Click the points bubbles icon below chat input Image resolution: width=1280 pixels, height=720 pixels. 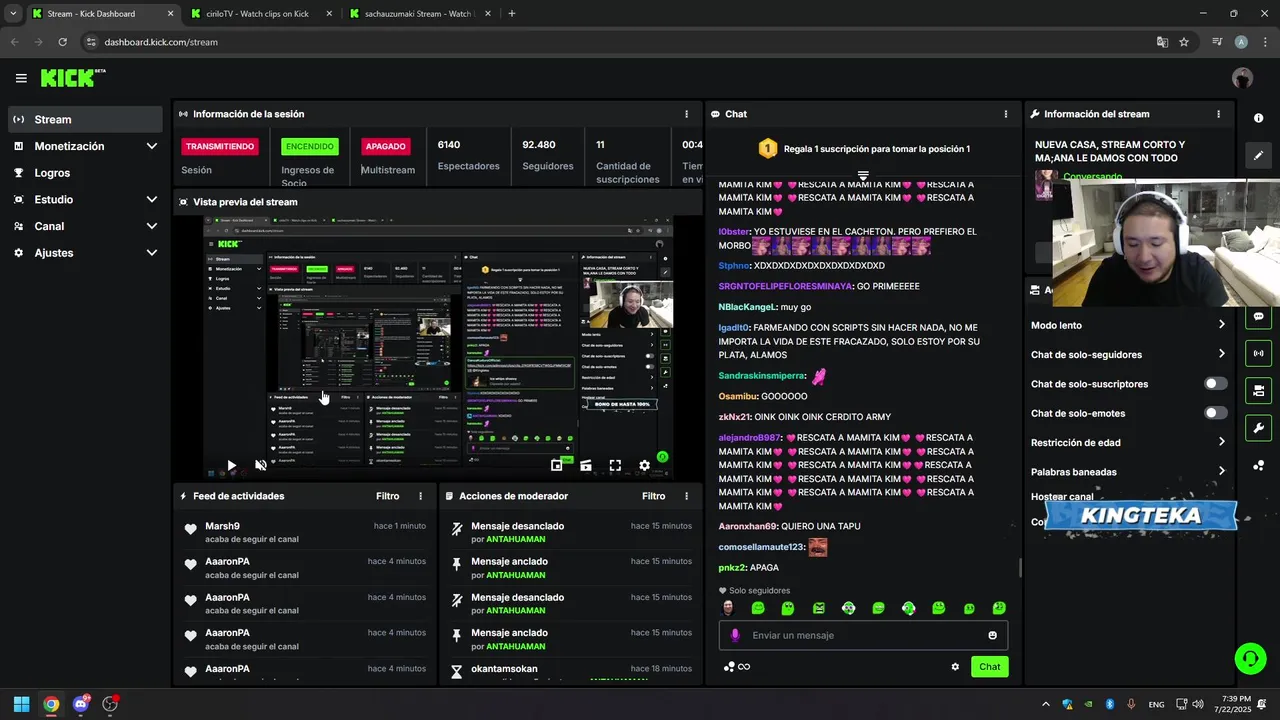coord(730,667)
